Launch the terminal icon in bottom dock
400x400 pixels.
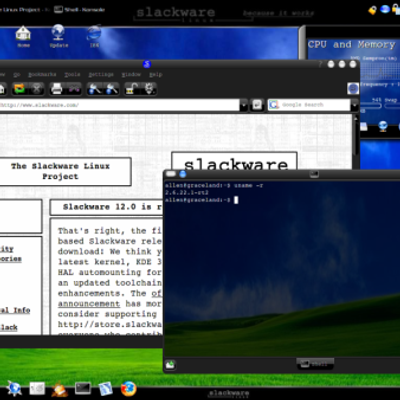pos(83,388)
